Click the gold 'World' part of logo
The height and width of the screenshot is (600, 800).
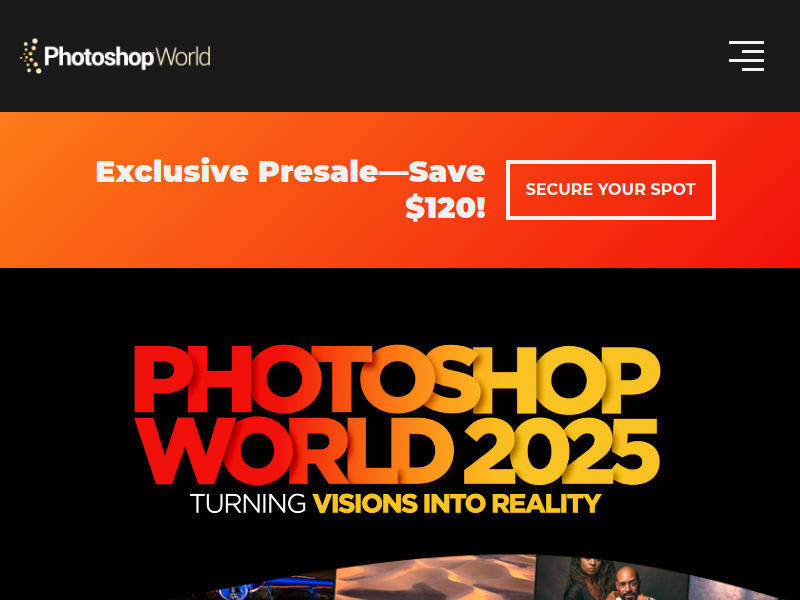[183, 56]
